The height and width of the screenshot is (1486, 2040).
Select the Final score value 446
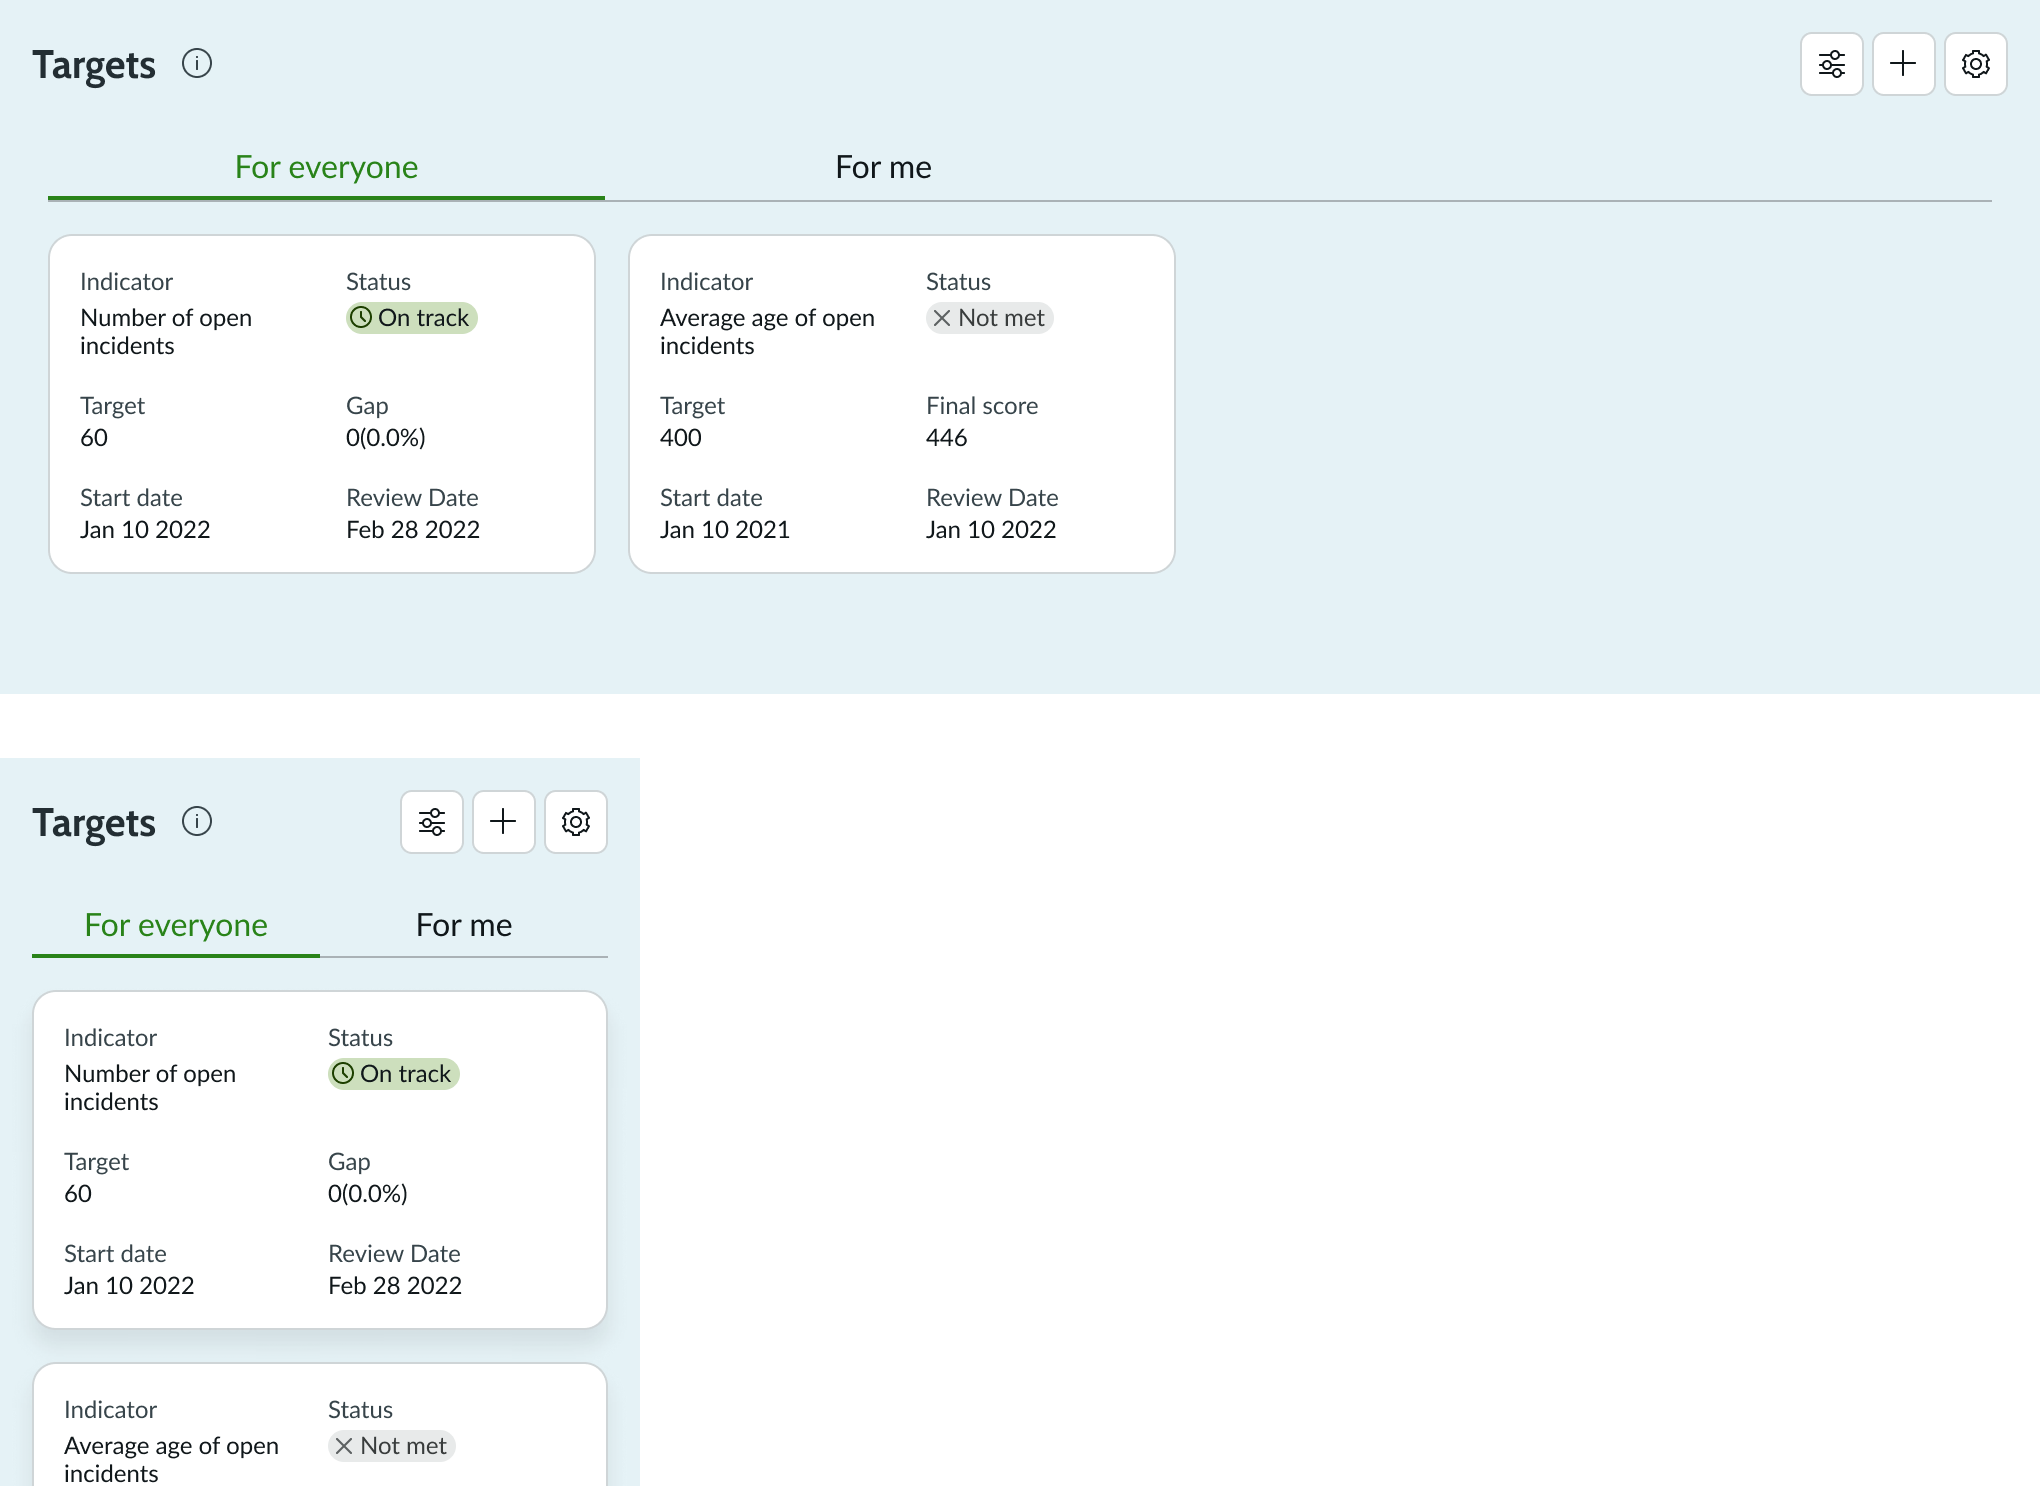pyautogui.click(x=945, y=437)
